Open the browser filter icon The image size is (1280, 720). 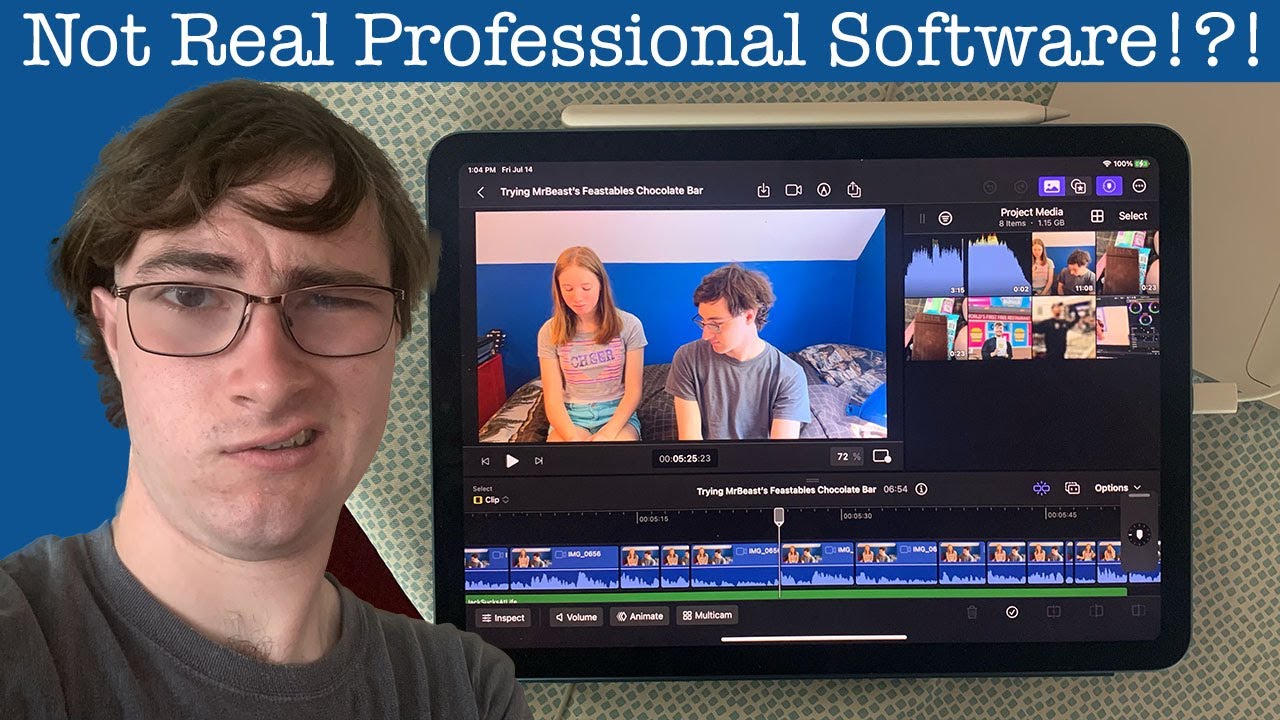coord(945,217)
